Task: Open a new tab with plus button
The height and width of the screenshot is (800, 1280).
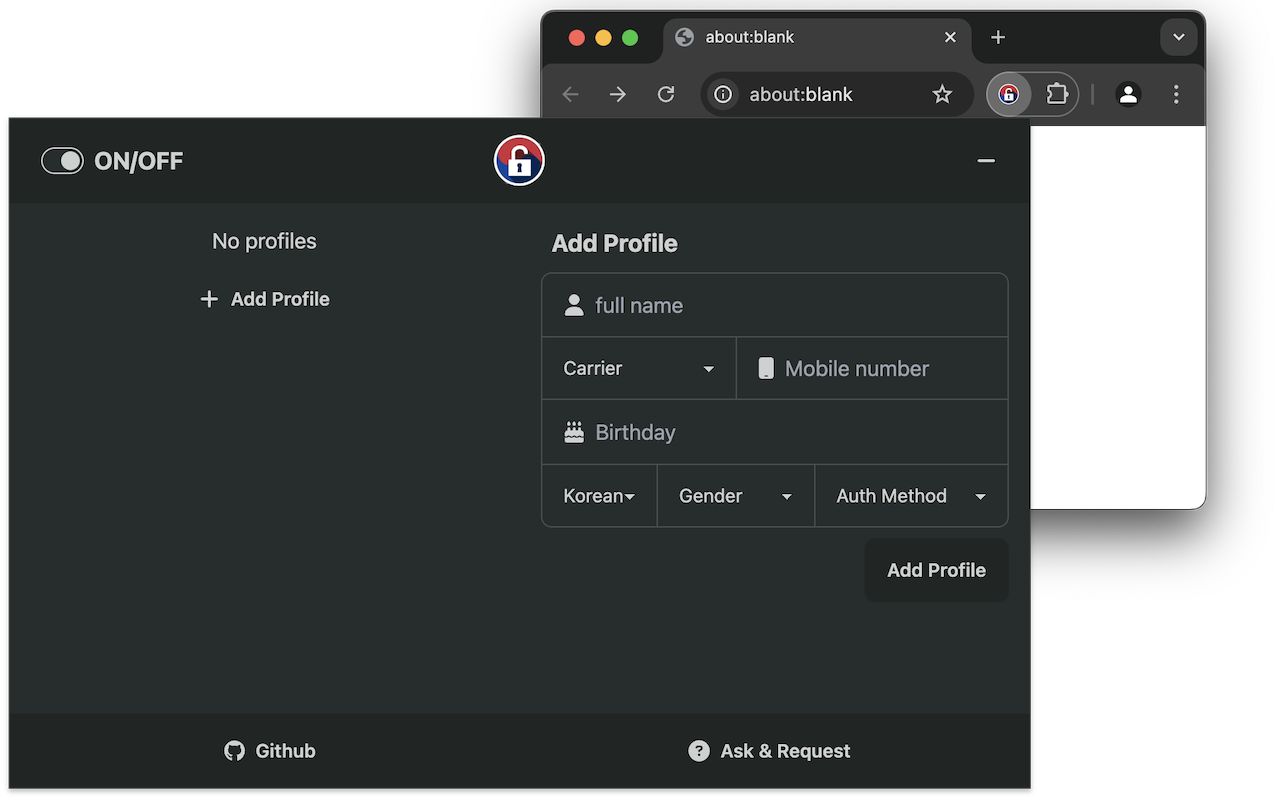Action: coord(998,37)
